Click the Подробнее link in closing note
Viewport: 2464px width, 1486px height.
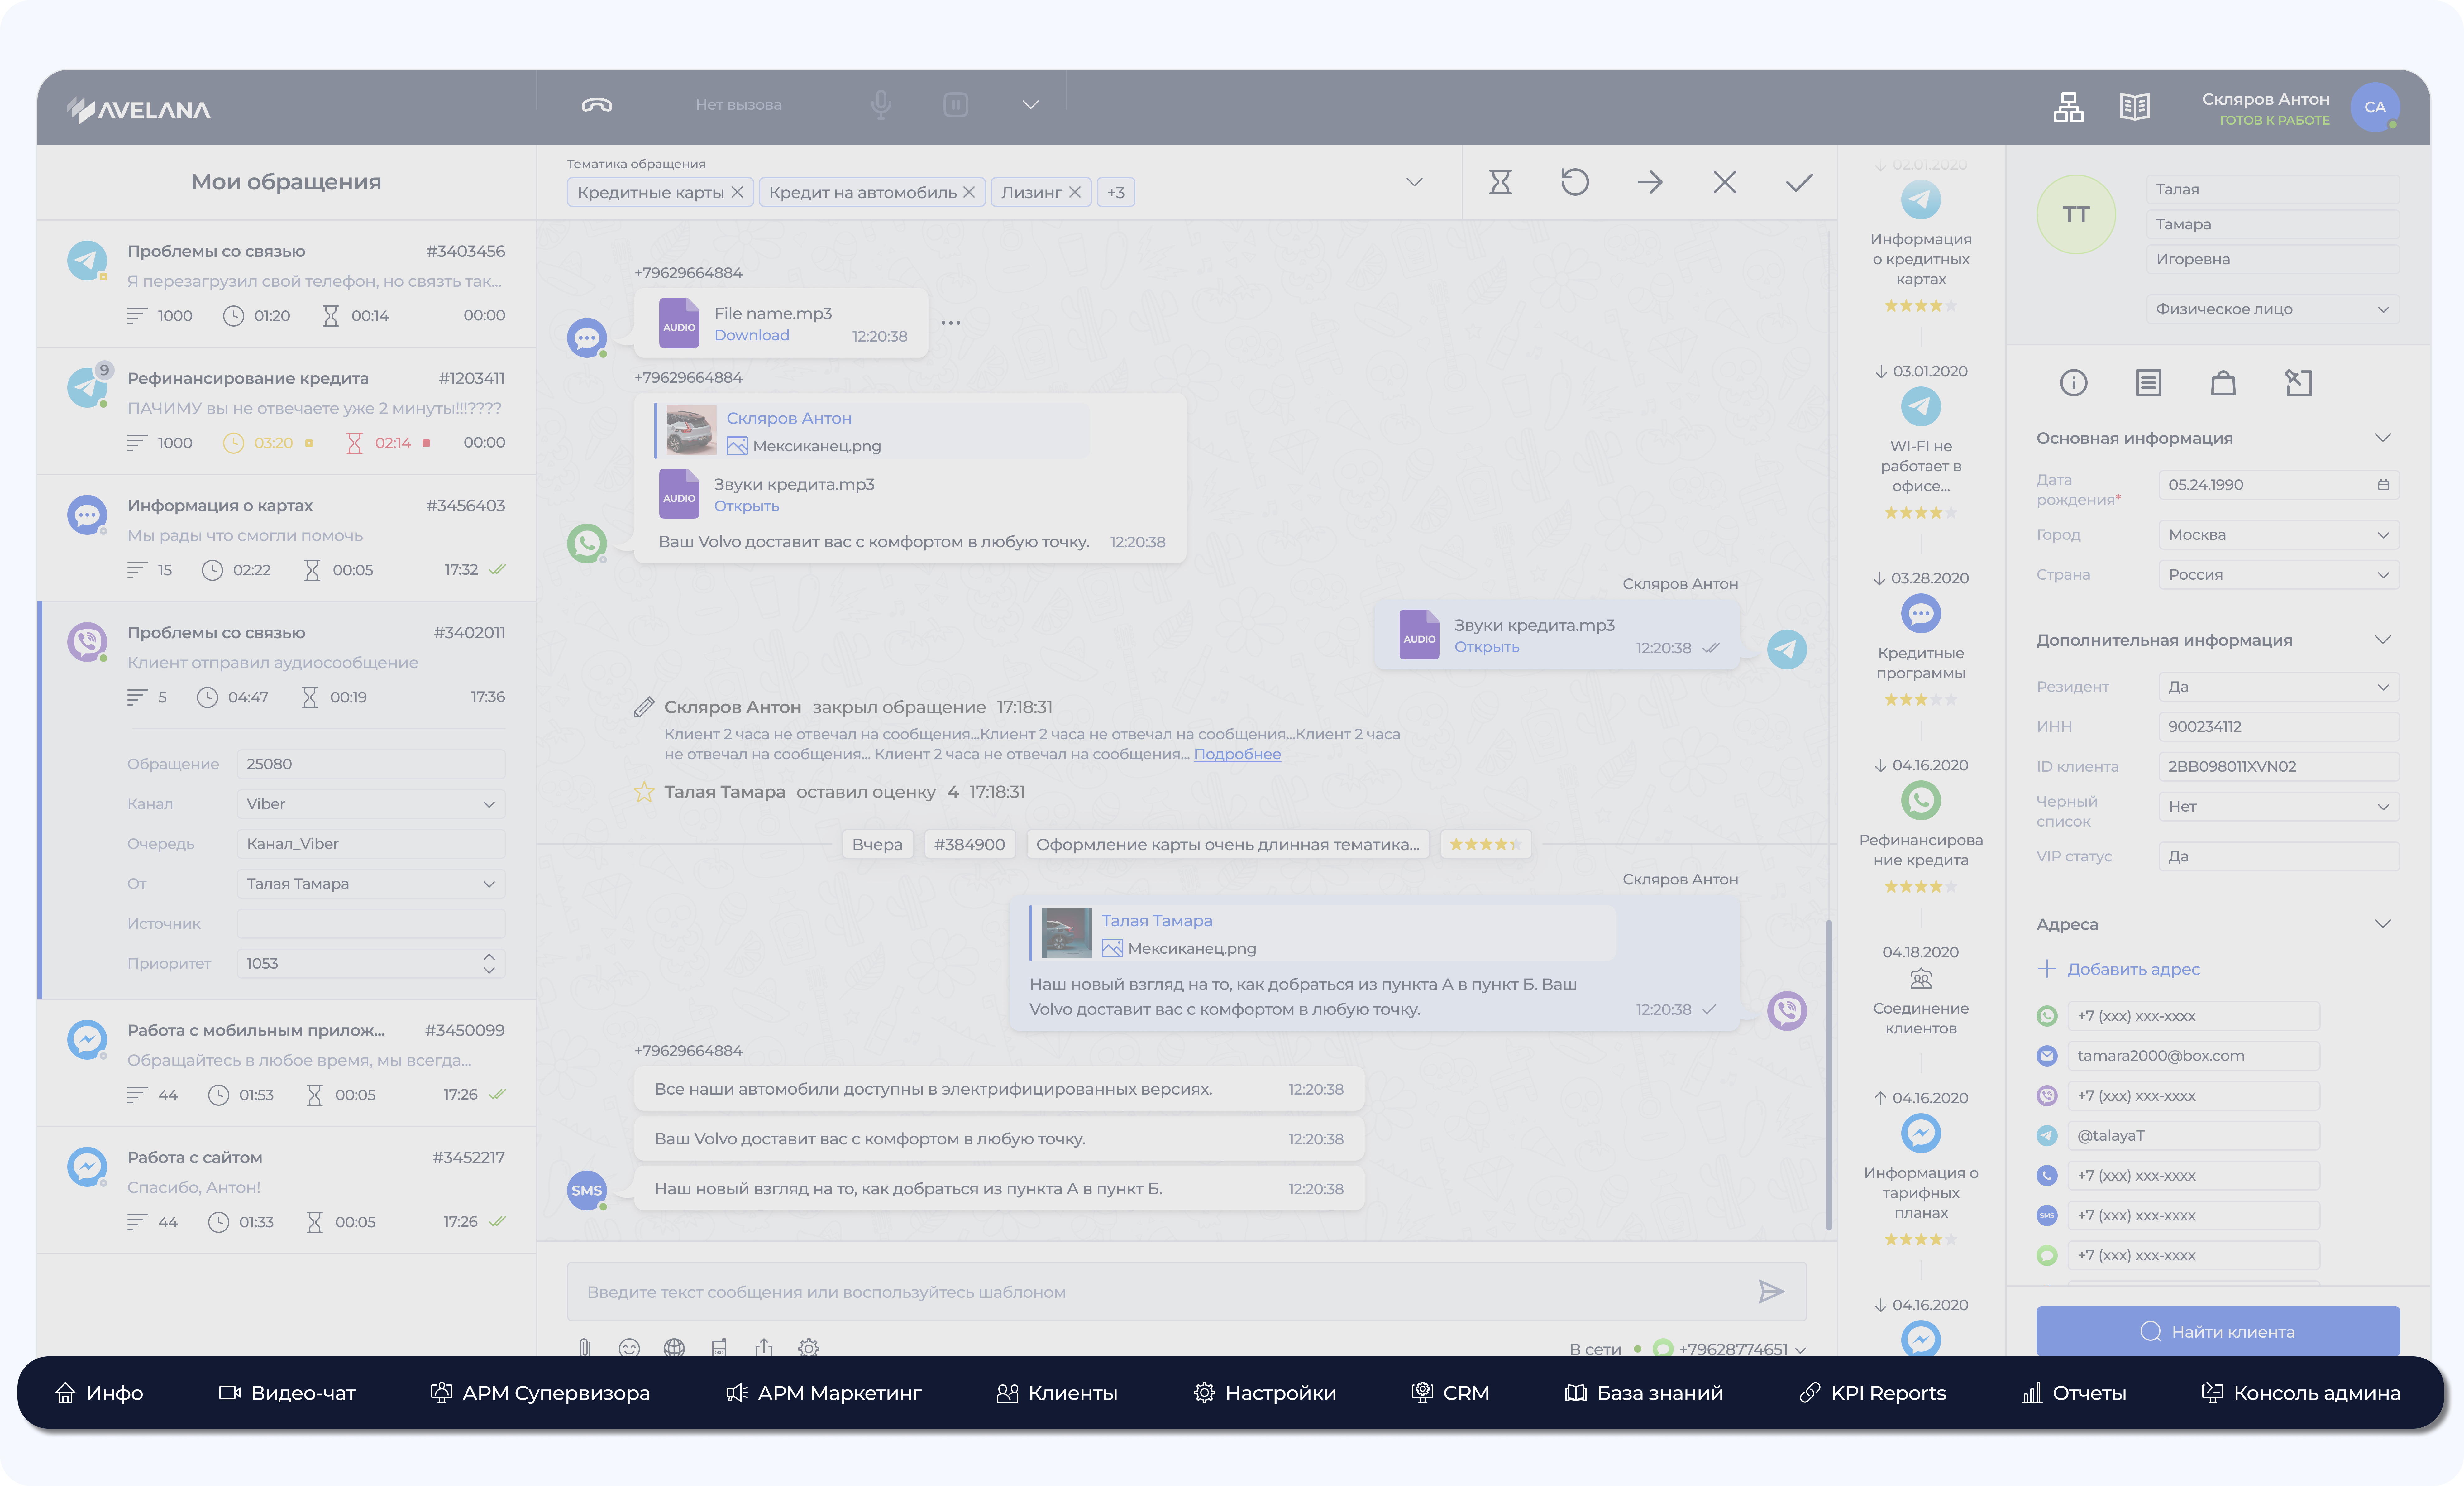(x=1237, y=755)
